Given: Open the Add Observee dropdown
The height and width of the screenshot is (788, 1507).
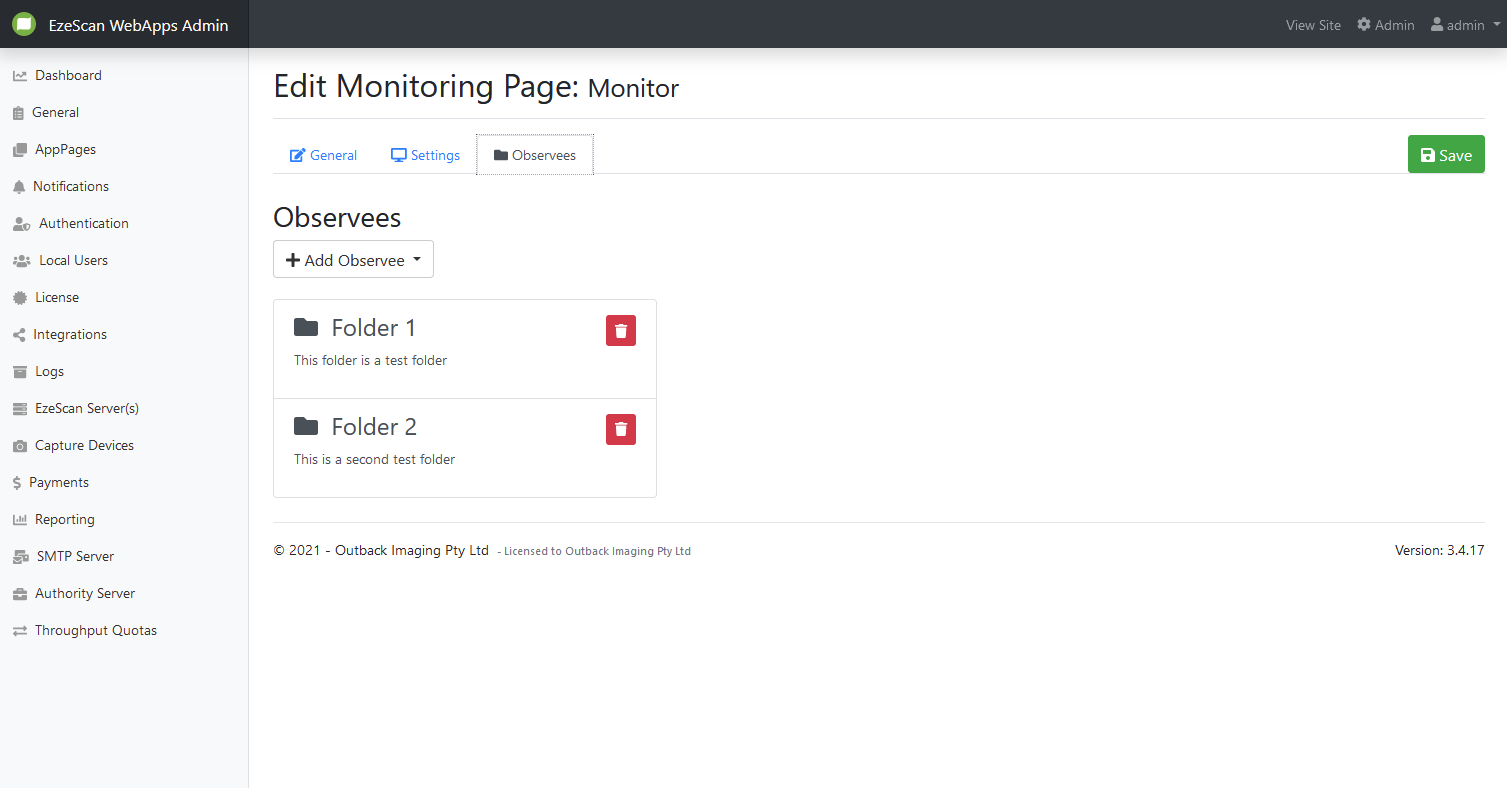Looking at the screenshot, I should point(353,260).
